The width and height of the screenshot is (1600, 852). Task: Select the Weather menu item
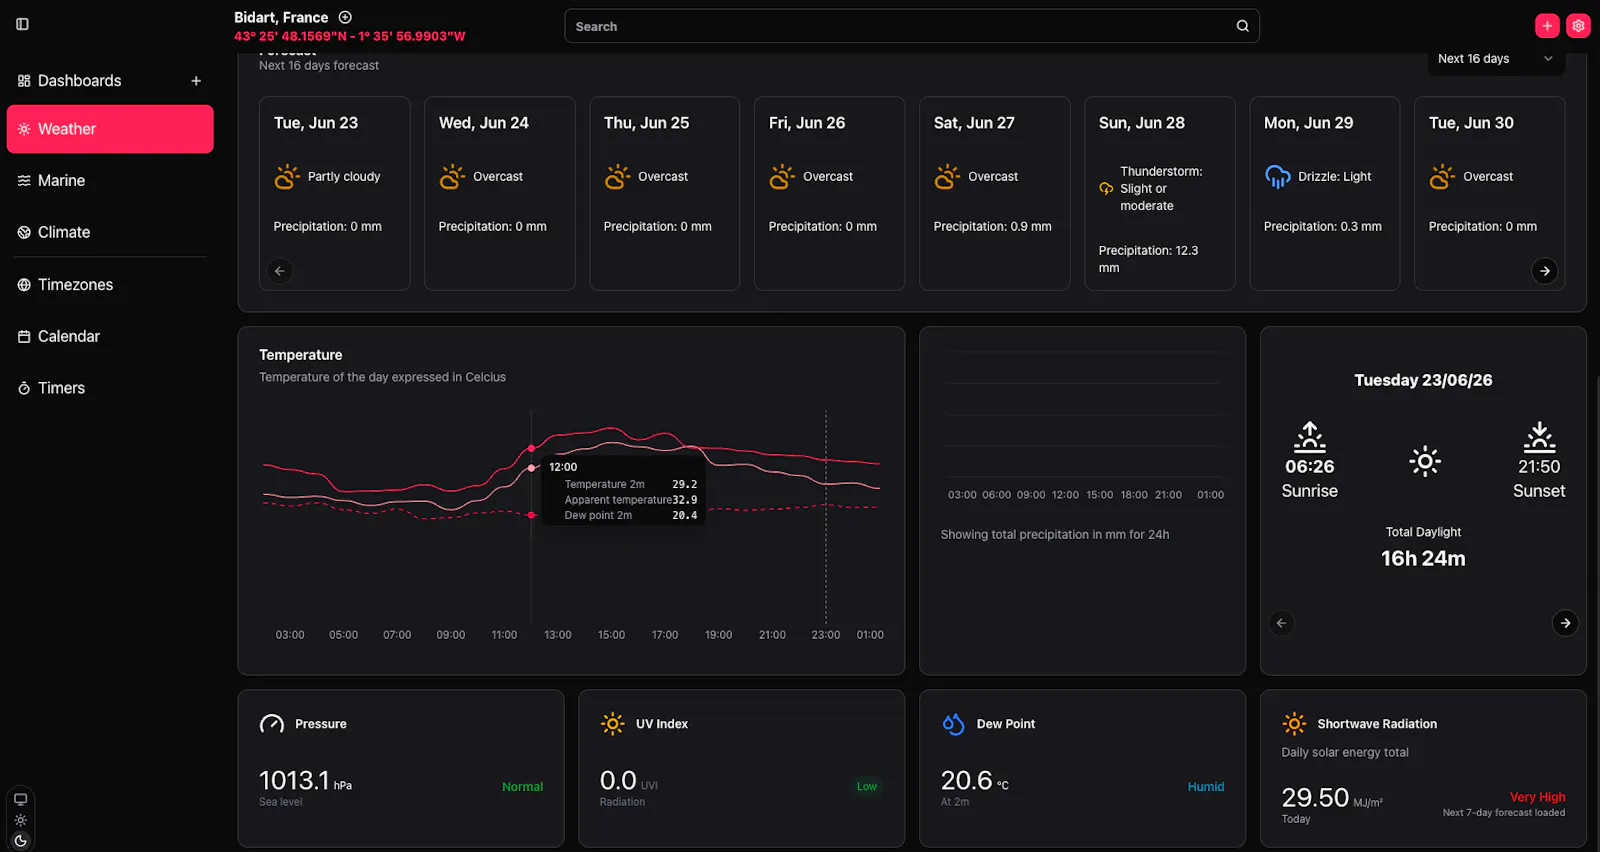tap(110, 129)
